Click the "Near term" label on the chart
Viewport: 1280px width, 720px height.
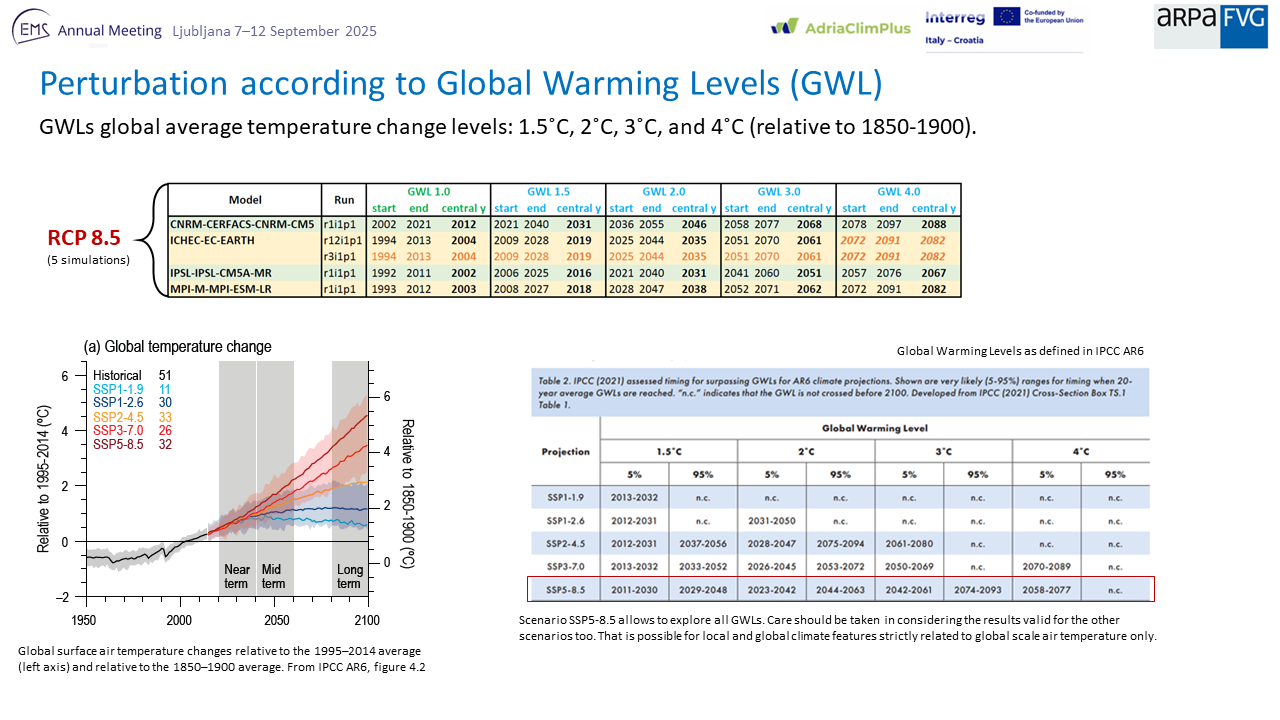(x=236, y=576)
